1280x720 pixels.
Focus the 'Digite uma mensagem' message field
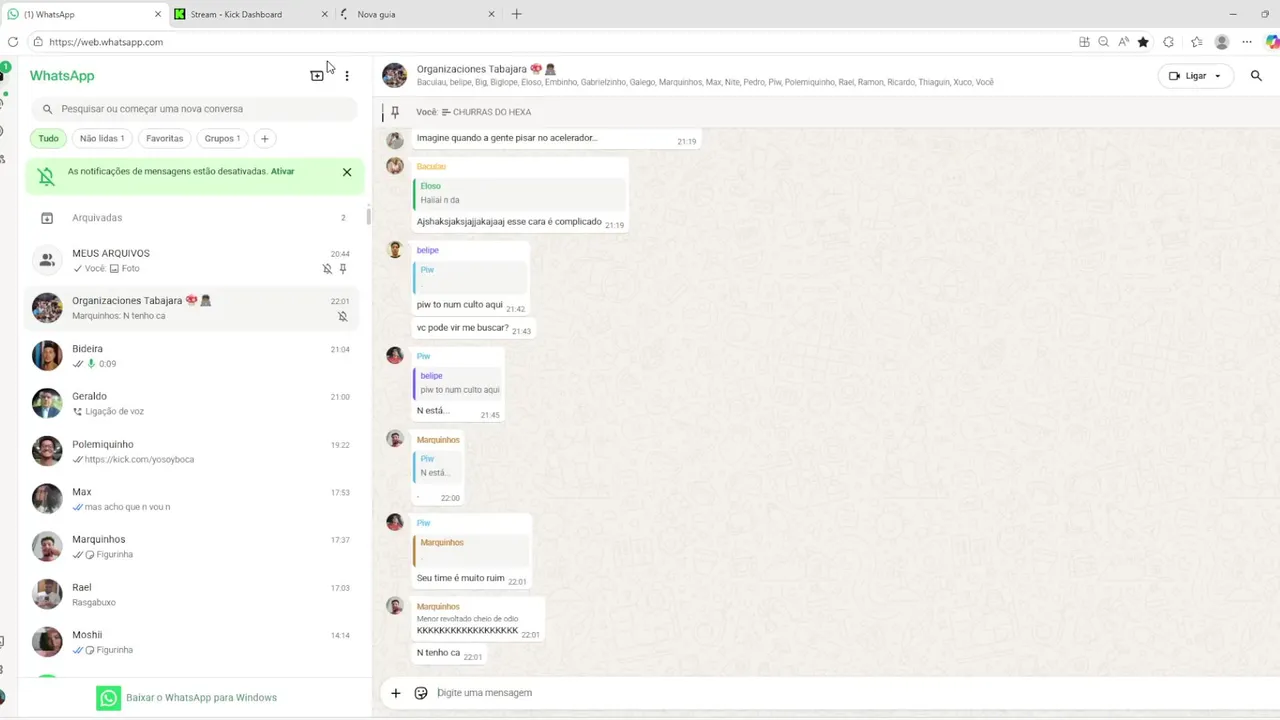[x=850, y=693]
